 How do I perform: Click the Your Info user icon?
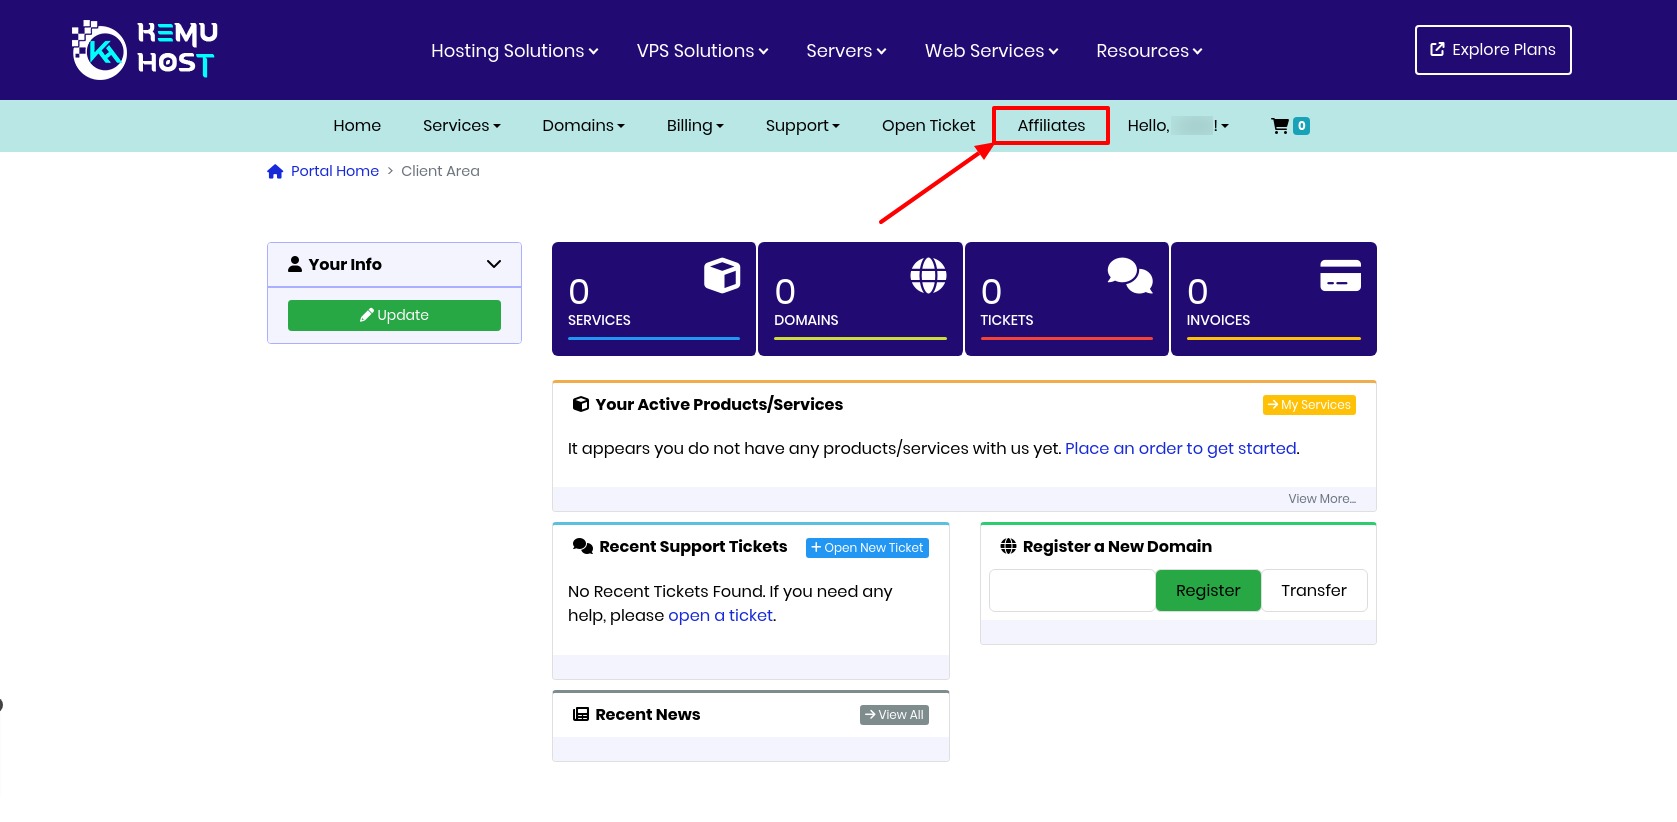(295, 264)
